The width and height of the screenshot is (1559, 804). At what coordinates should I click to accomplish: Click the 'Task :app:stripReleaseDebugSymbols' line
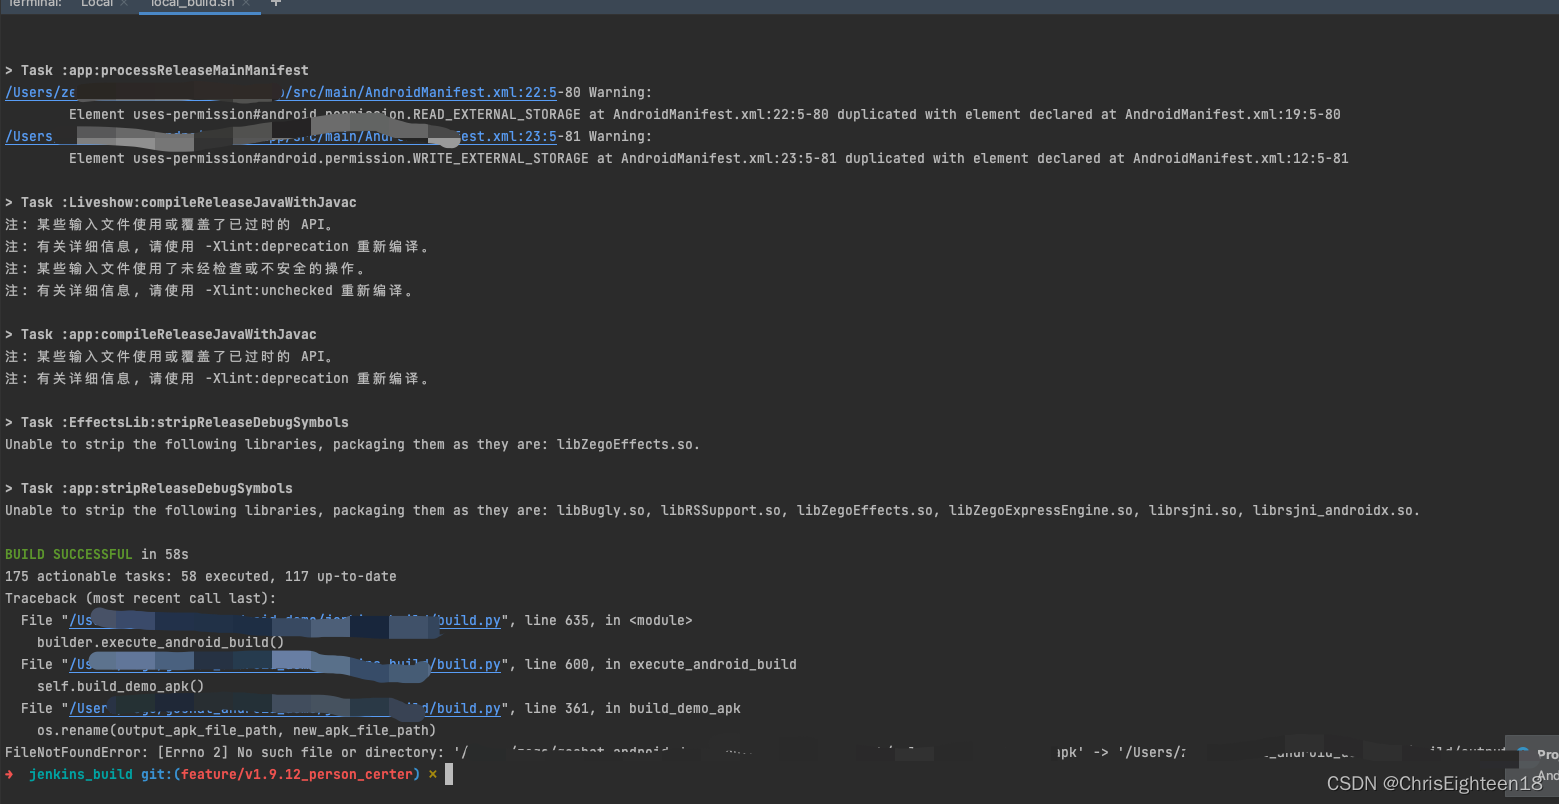tap(149, 488)
